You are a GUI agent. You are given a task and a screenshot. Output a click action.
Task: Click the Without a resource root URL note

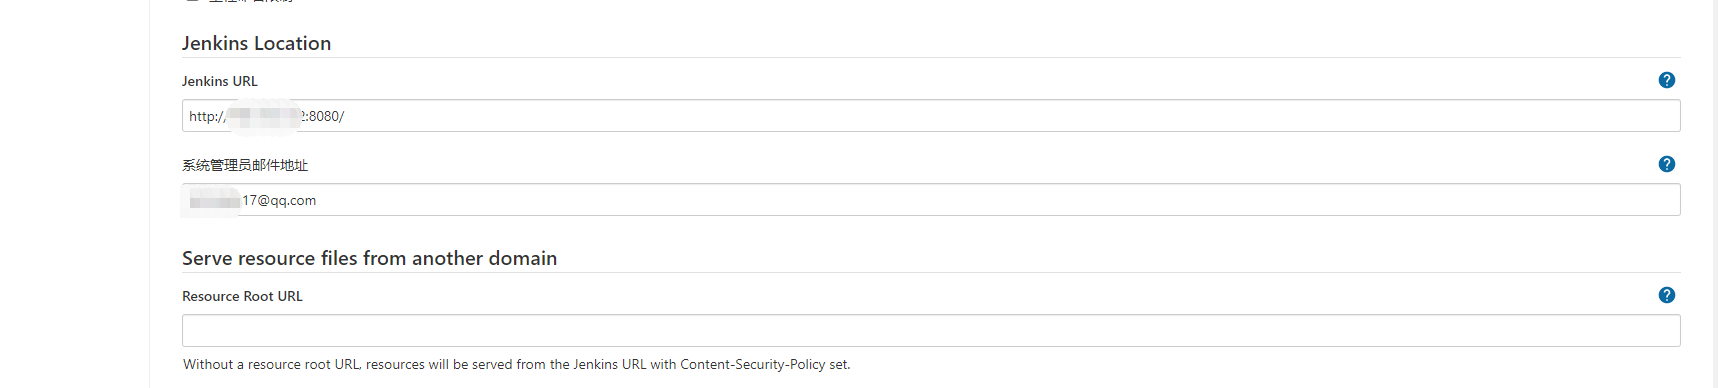[x=516, y=364]
